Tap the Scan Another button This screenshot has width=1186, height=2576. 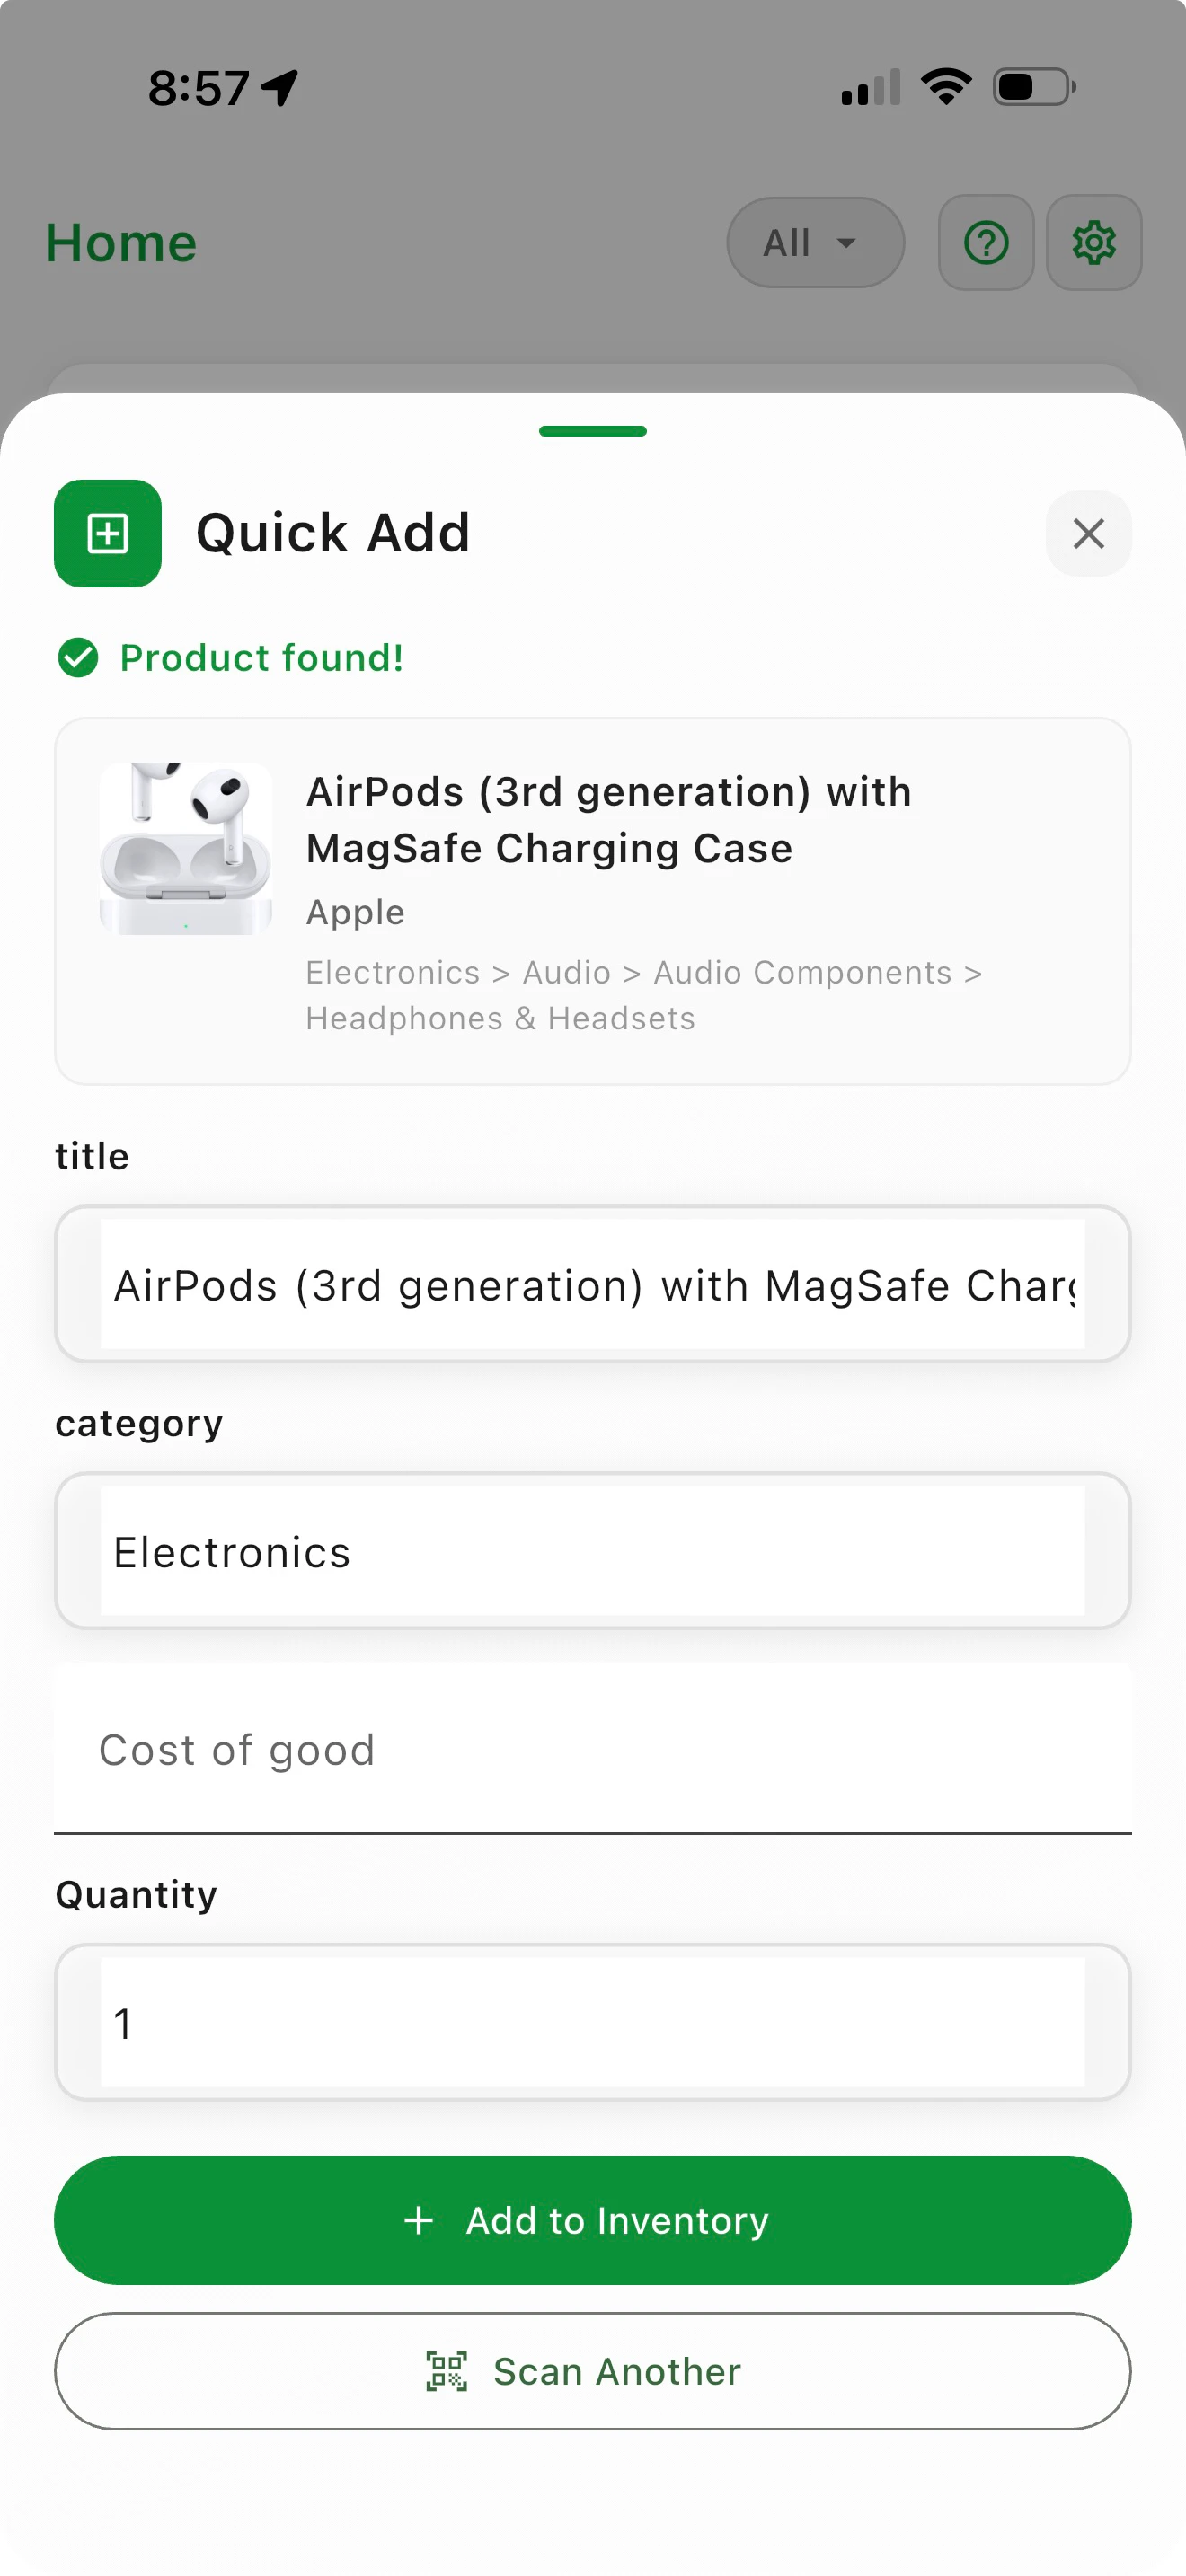tap(593, 2371)
